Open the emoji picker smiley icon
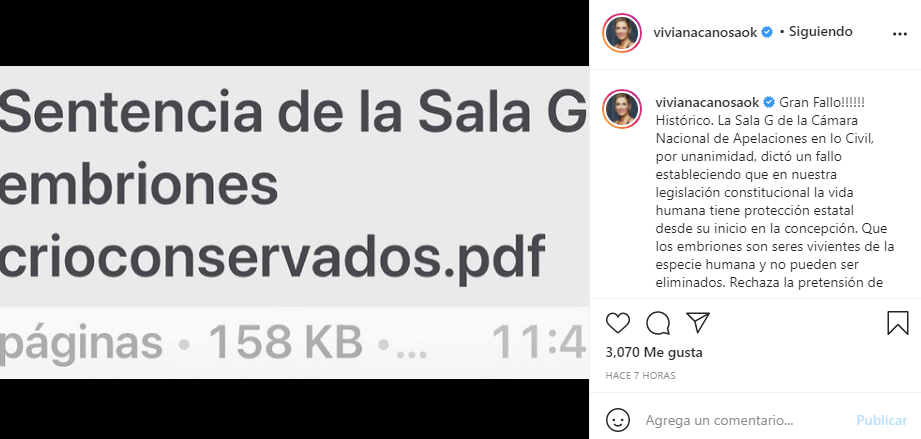Image resolution: width=921 pixels, height=439 pixels. (617, 420)
